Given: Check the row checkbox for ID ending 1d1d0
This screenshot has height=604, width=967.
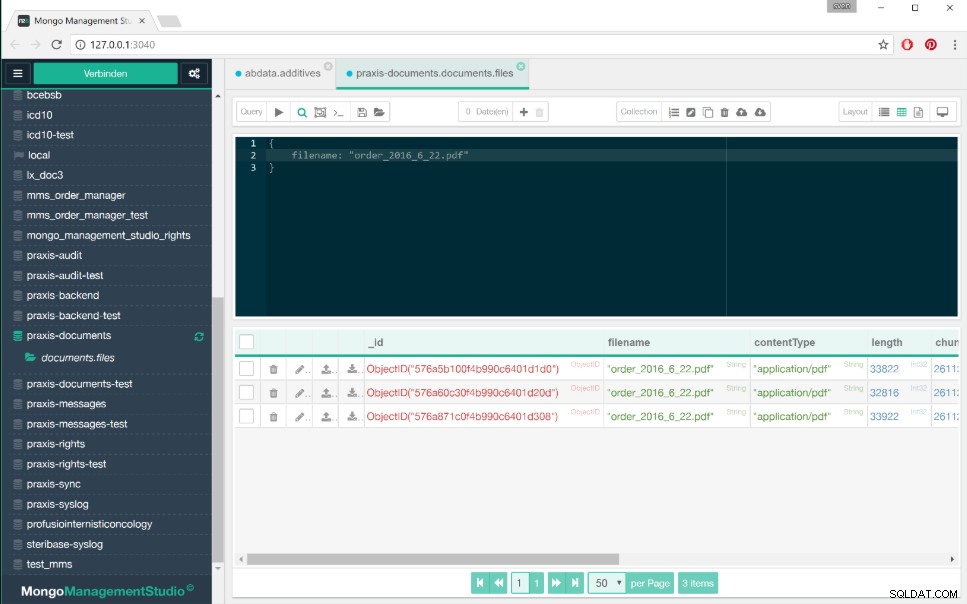Looking at the screenshot, I should 247,369.
